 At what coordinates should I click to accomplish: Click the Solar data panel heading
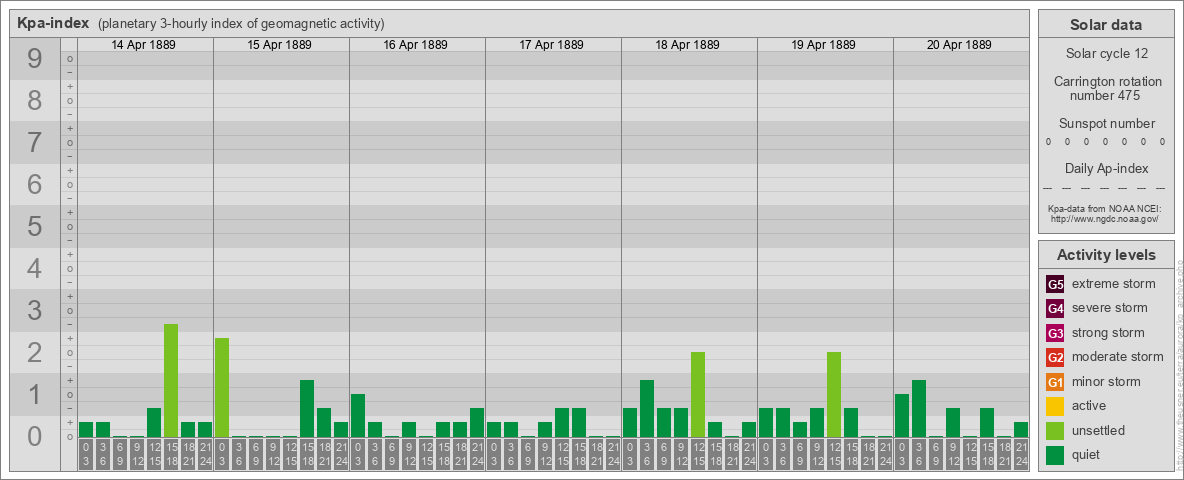(x=1105, y=25)
